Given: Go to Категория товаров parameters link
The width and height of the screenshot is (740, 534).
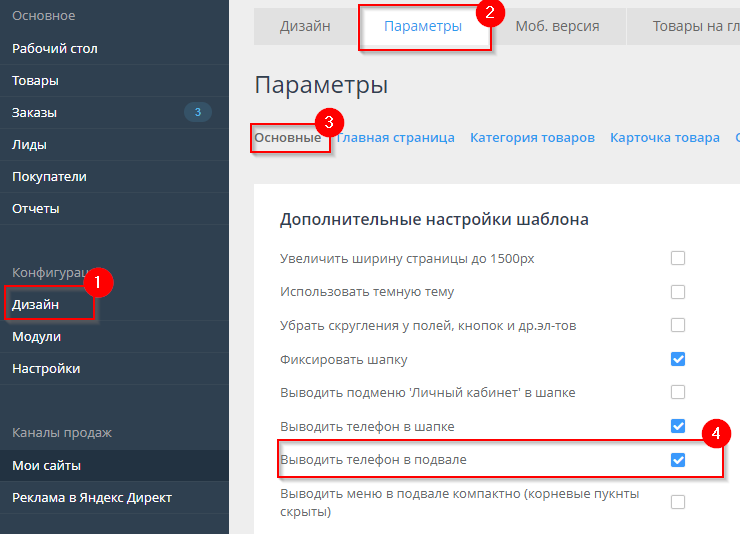Looking at the screenshot, I should click(532, 137).
